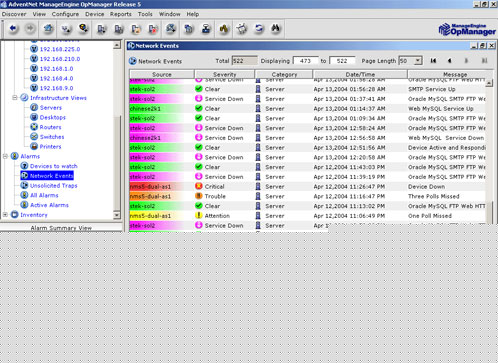Screen dimensions: 498x363
Task: Sort events by Category column header
Action: click(x=284, y=74)
